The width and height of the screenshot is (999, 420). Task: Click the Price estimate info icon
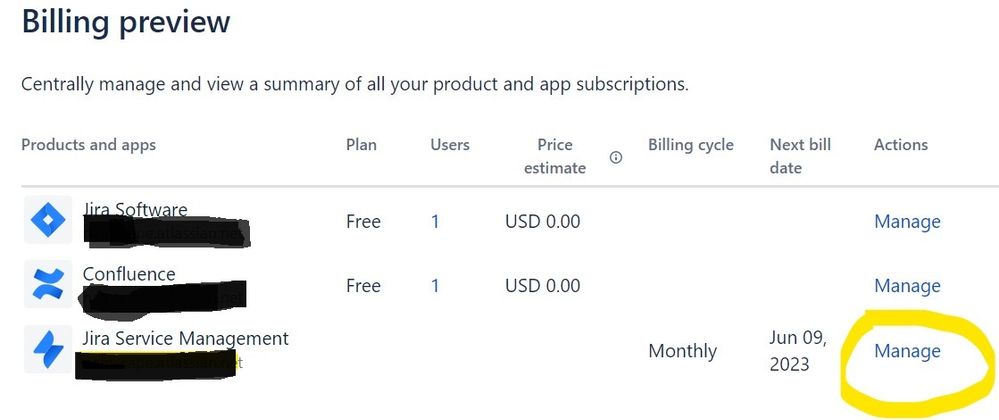616,157
